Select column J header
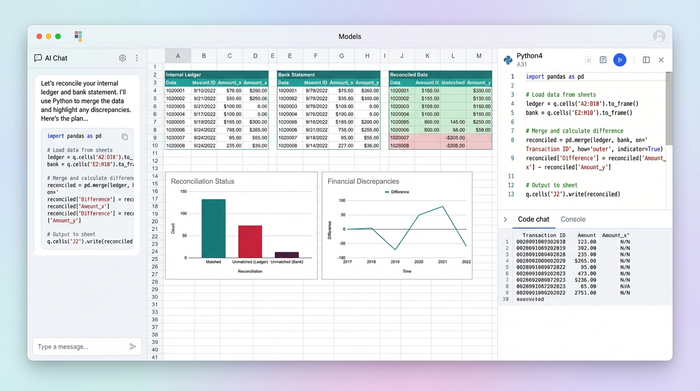 coord(401,56)
